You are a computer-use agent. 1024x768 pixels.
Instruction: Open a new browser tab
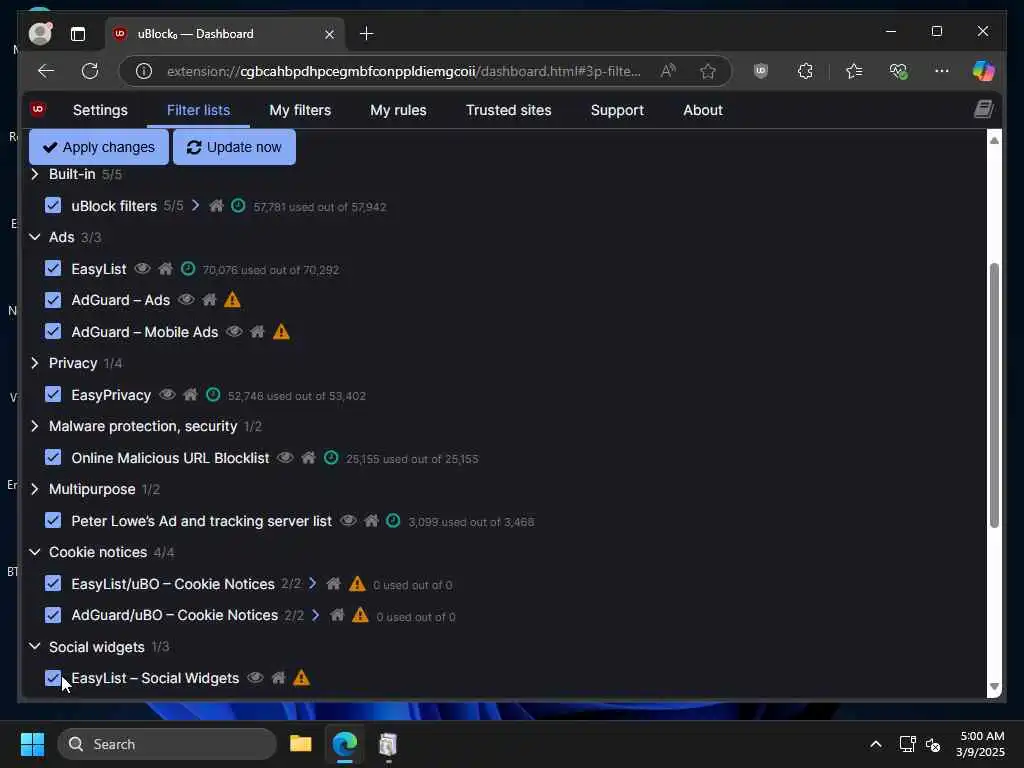pos(366,33)
